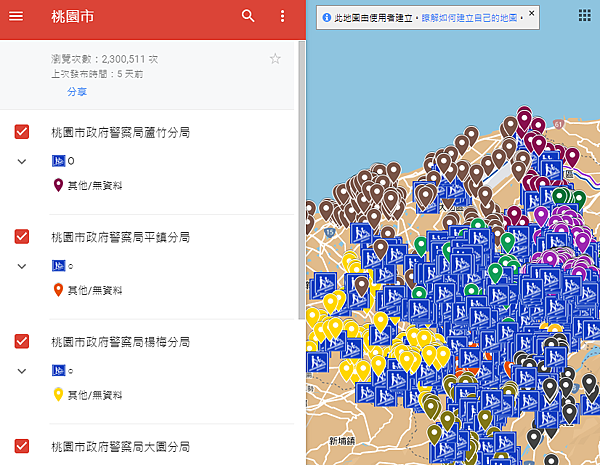Click the route 15 highway shield

click(330, 232)
